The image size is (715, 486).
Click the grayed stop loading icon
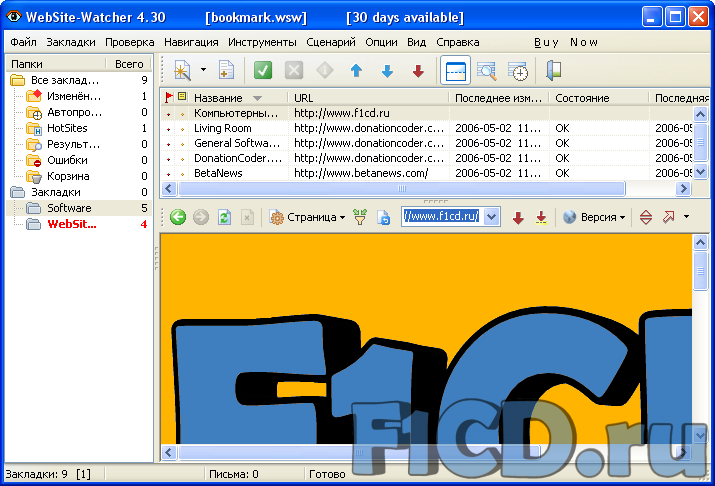pyautogui.click(x=247, y=217)
